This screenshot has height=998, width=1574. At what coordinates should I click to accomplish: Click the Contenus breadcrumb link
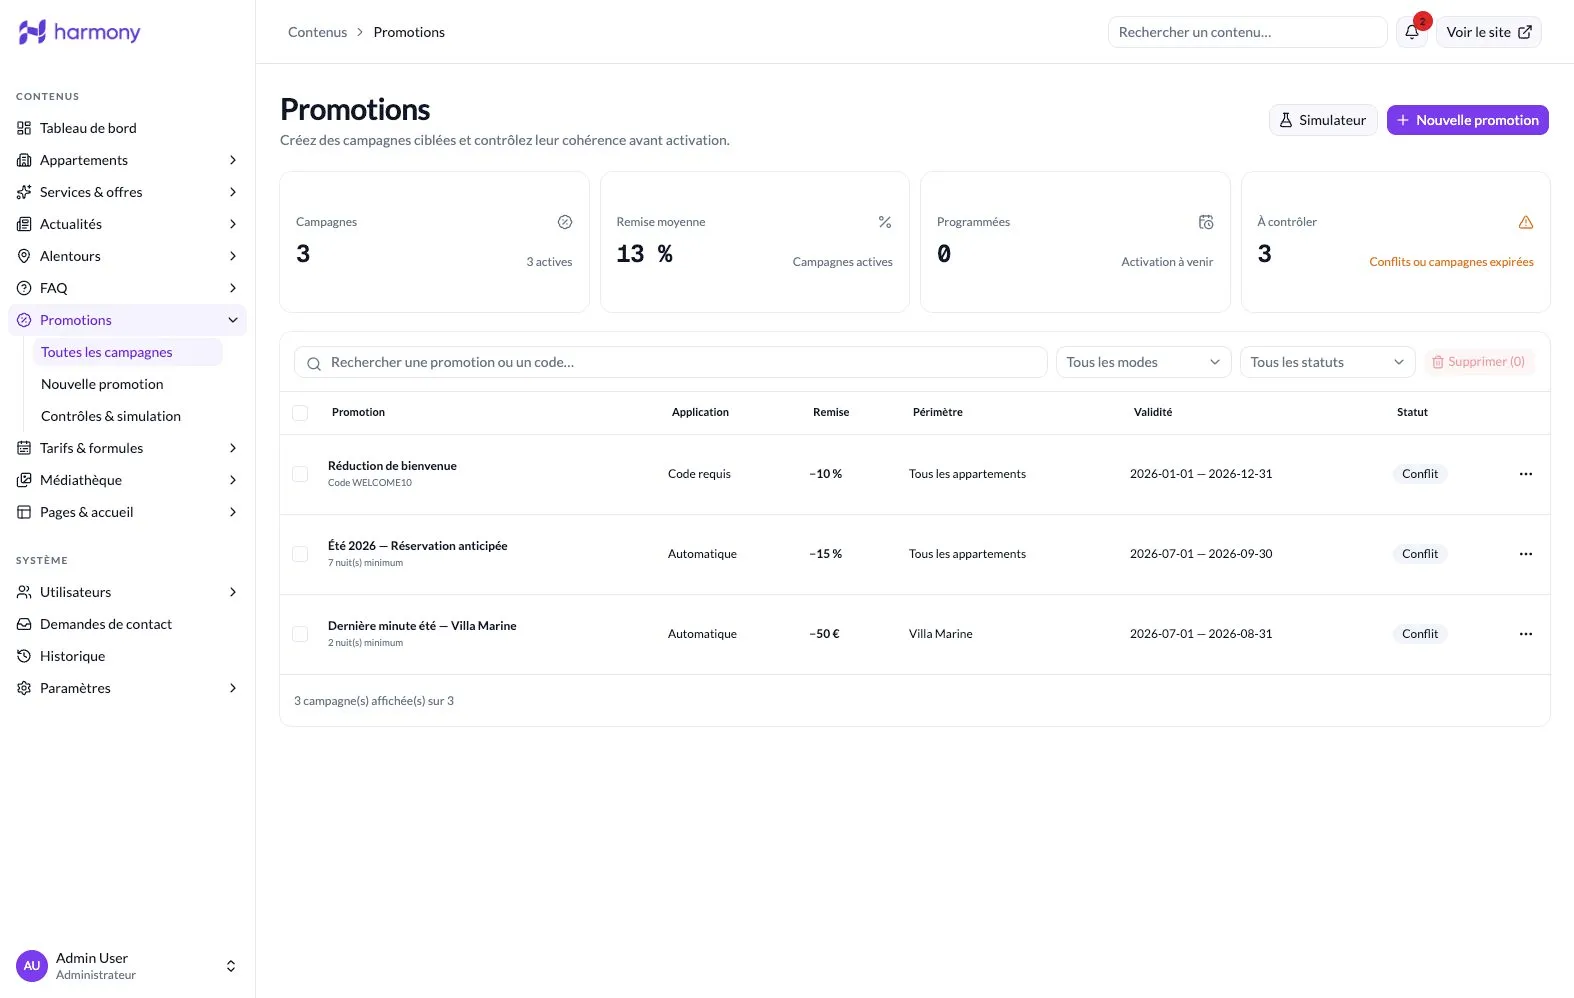pyautogui.click(x=318, y=32)
